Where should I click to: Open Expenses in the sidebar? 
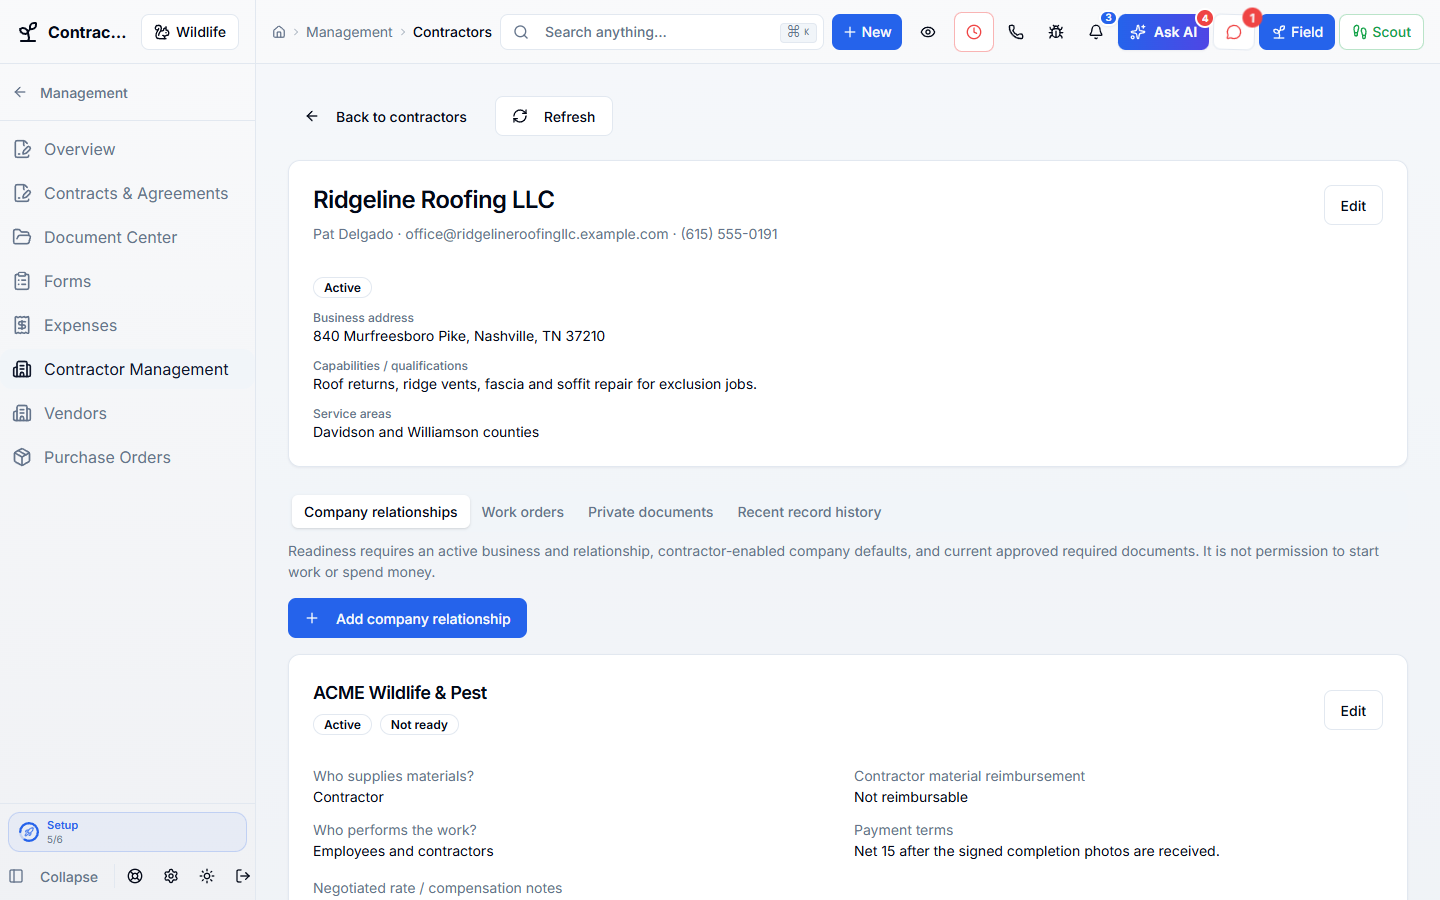[127, 325]
